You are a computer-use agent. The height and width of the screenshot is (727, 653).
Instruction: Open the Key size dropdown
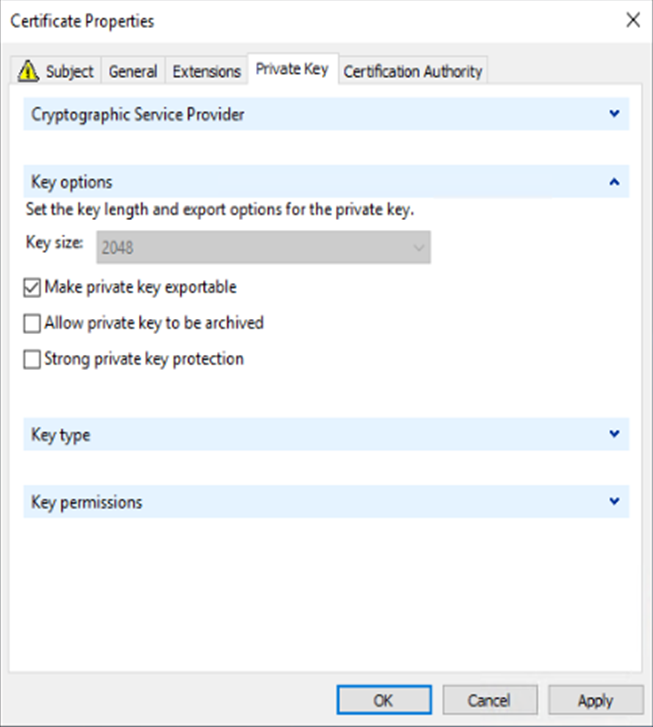(x=264, y=247)
